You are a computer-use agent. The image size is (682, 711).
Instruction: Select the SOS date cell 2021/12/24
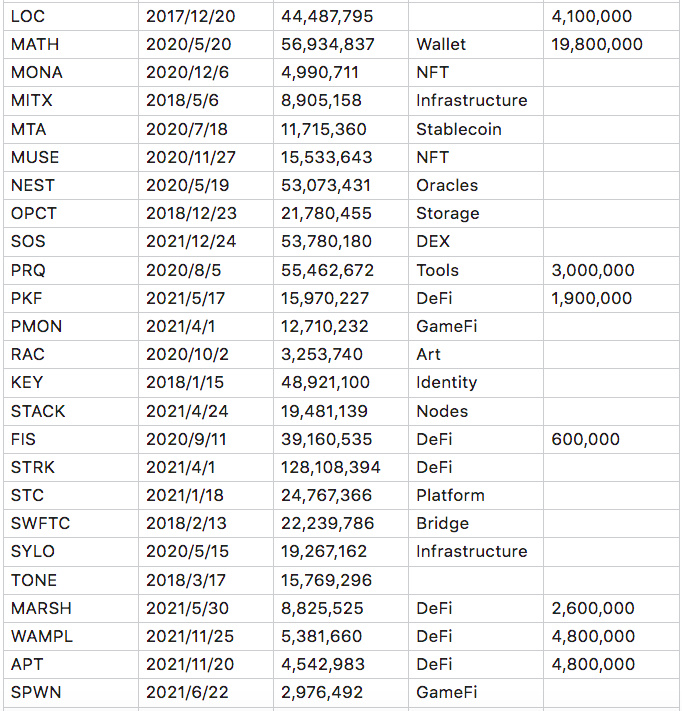pos(206,242)
